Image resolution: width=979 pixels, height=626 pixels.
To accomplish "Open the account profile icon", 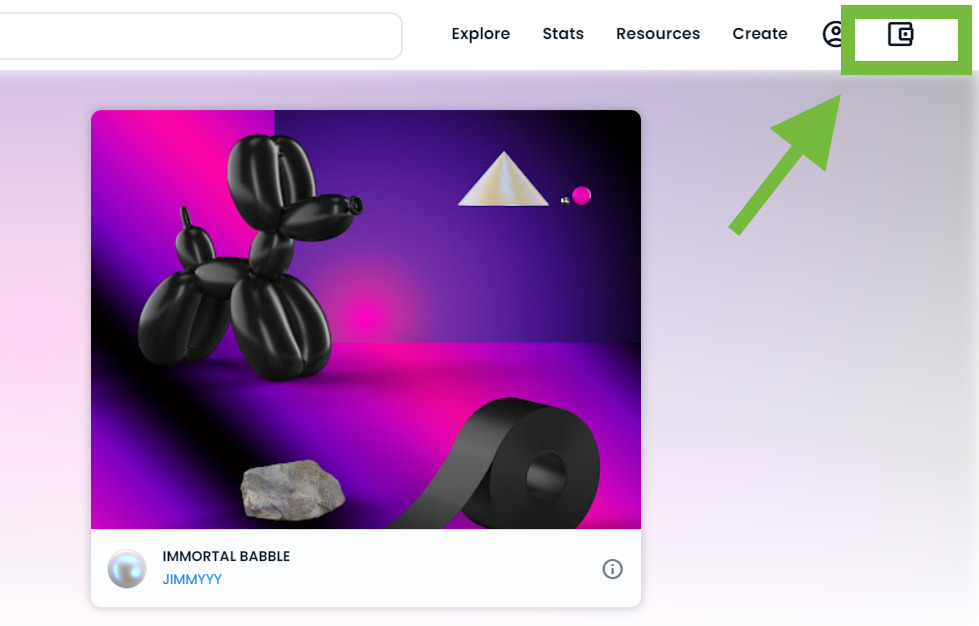I will [833, 34].
